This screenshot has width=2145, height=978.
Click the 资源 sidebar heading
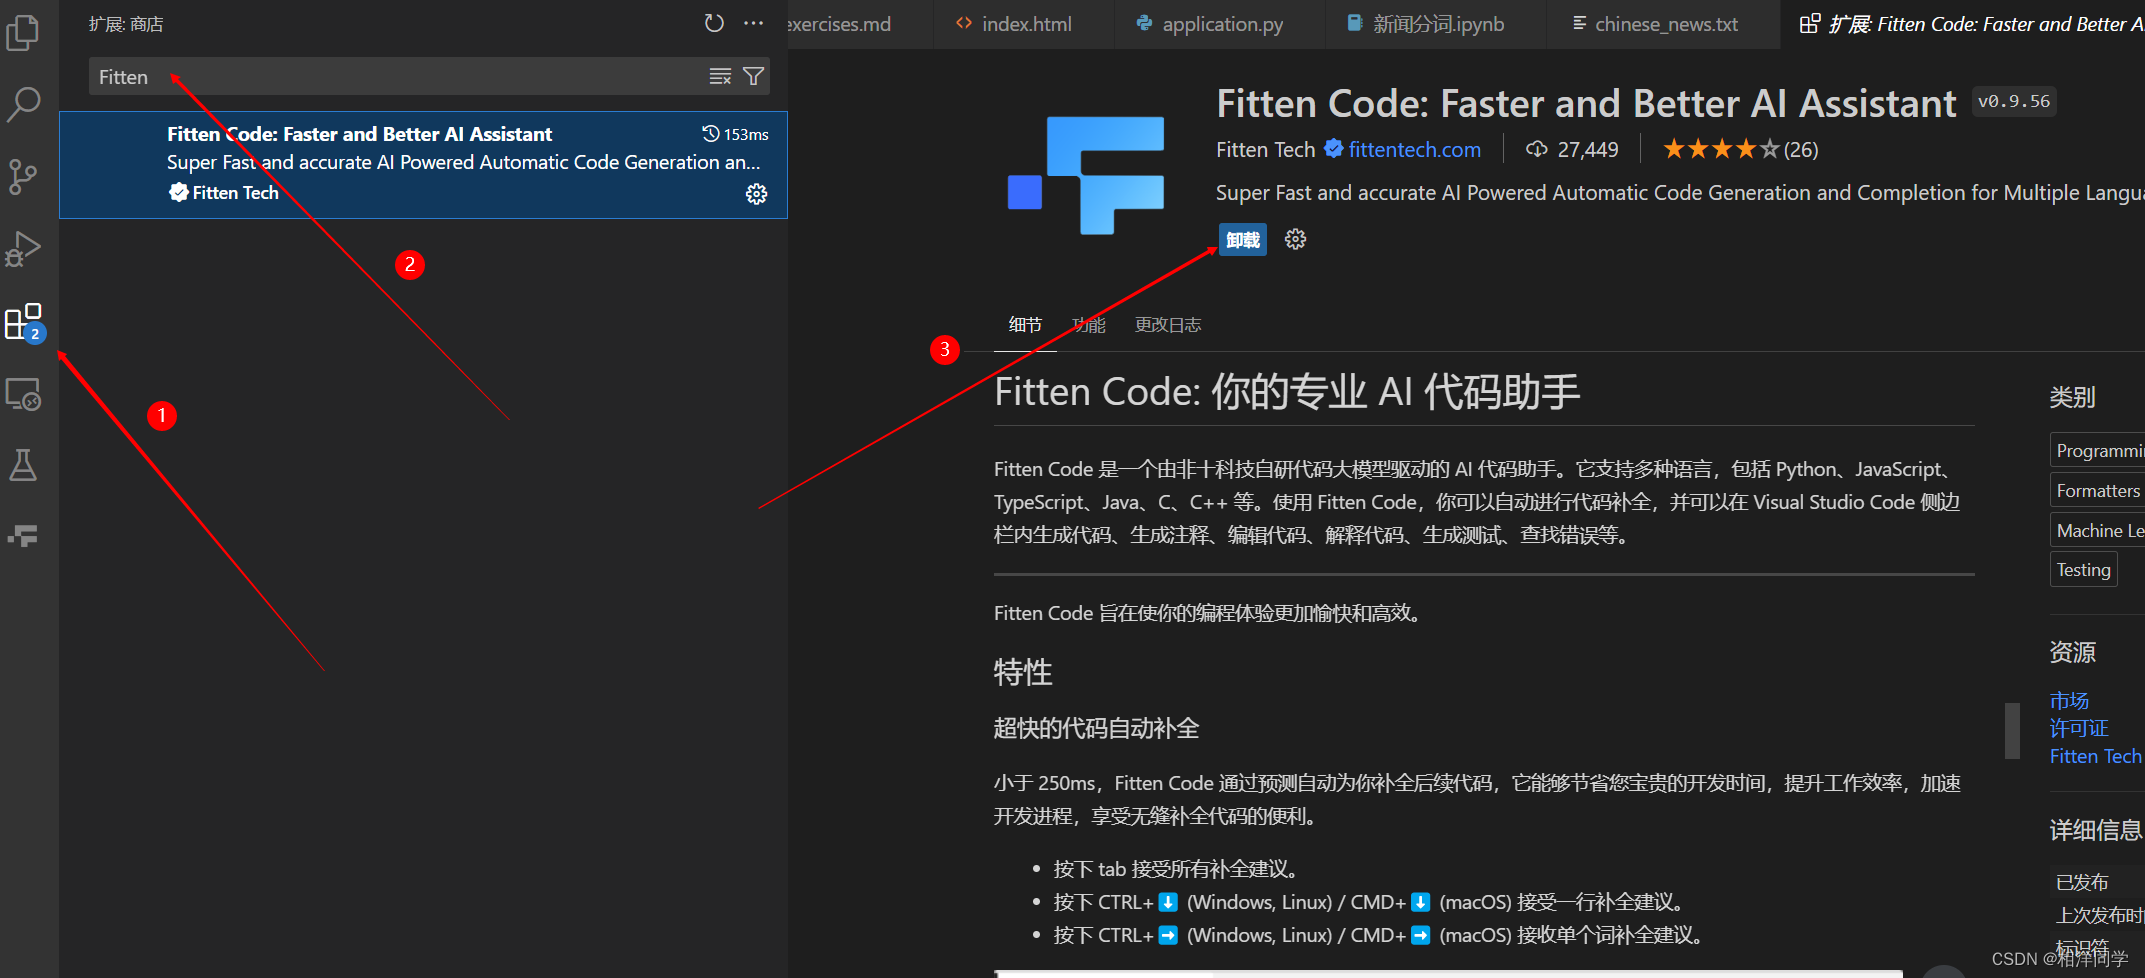coord(2072,652)
